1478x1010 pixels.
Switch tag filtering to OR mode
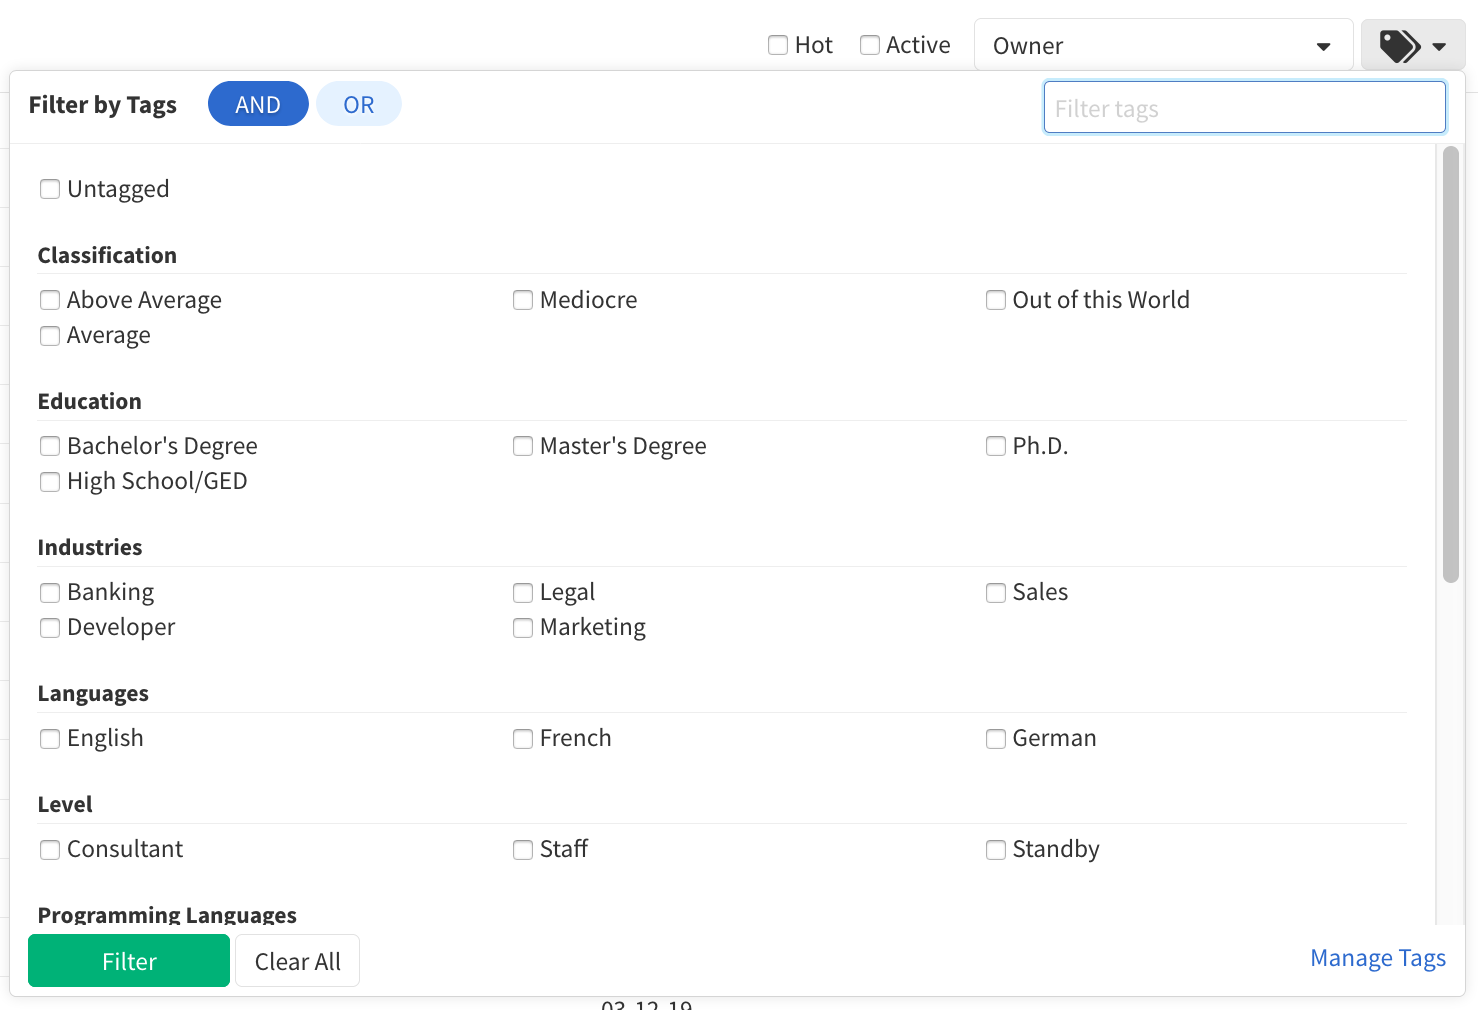358,103
